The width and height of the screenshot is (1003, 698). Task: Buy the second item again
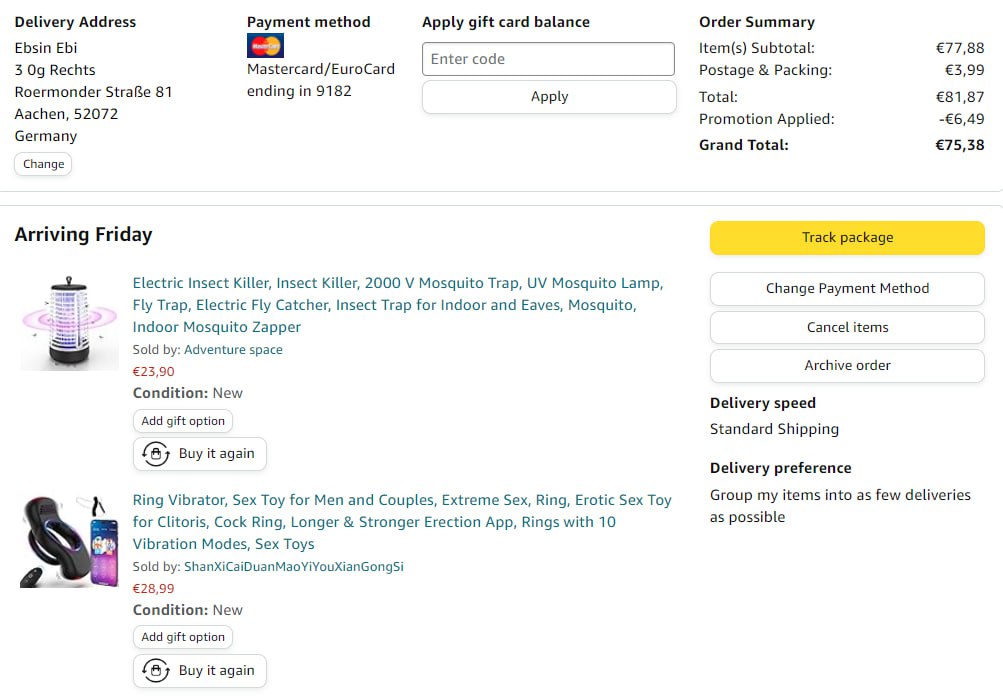coord(215,671)
